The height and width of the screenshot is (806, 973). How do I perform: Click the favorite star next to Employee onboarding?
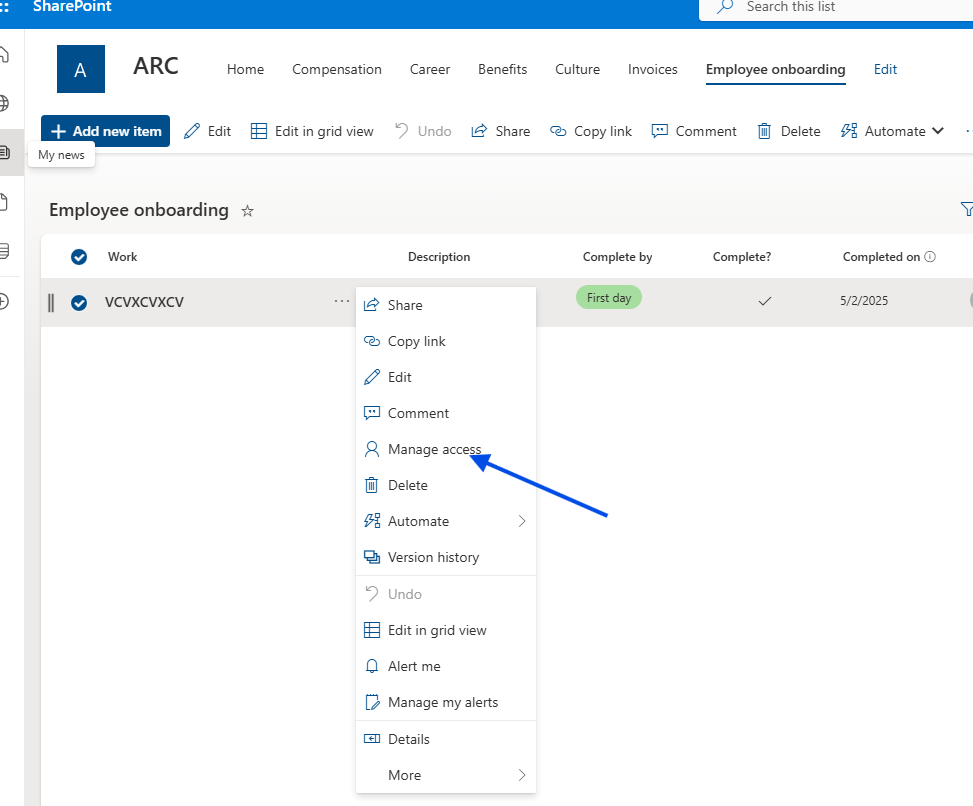248,211
